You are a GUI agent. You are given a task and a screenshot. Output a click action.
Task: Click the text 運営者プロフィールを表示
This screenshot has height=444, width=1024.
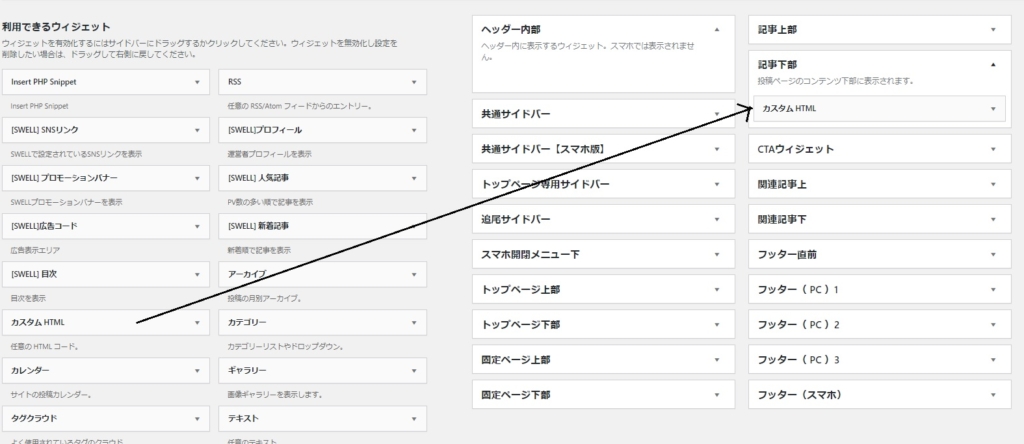[x=270, y=154]
